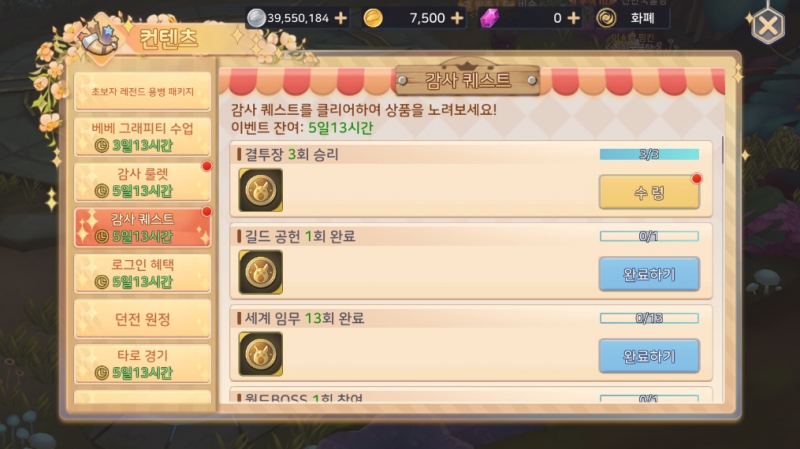Click the plus icon beside purple gems
Image resolution: width=800 pixels, height=449 pixels.
[x=573, y=18]
